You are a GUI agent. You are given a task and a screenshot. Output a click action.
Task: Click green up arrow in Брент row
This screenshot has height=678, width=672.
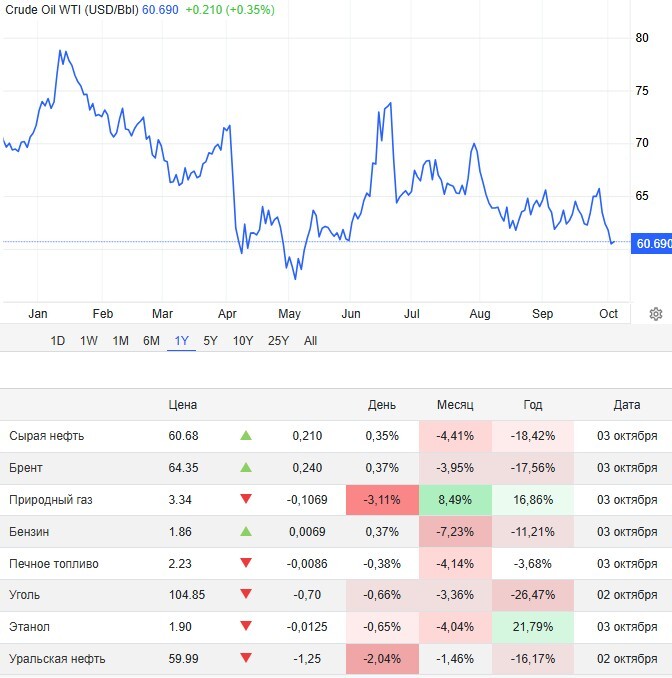(246, 468)
